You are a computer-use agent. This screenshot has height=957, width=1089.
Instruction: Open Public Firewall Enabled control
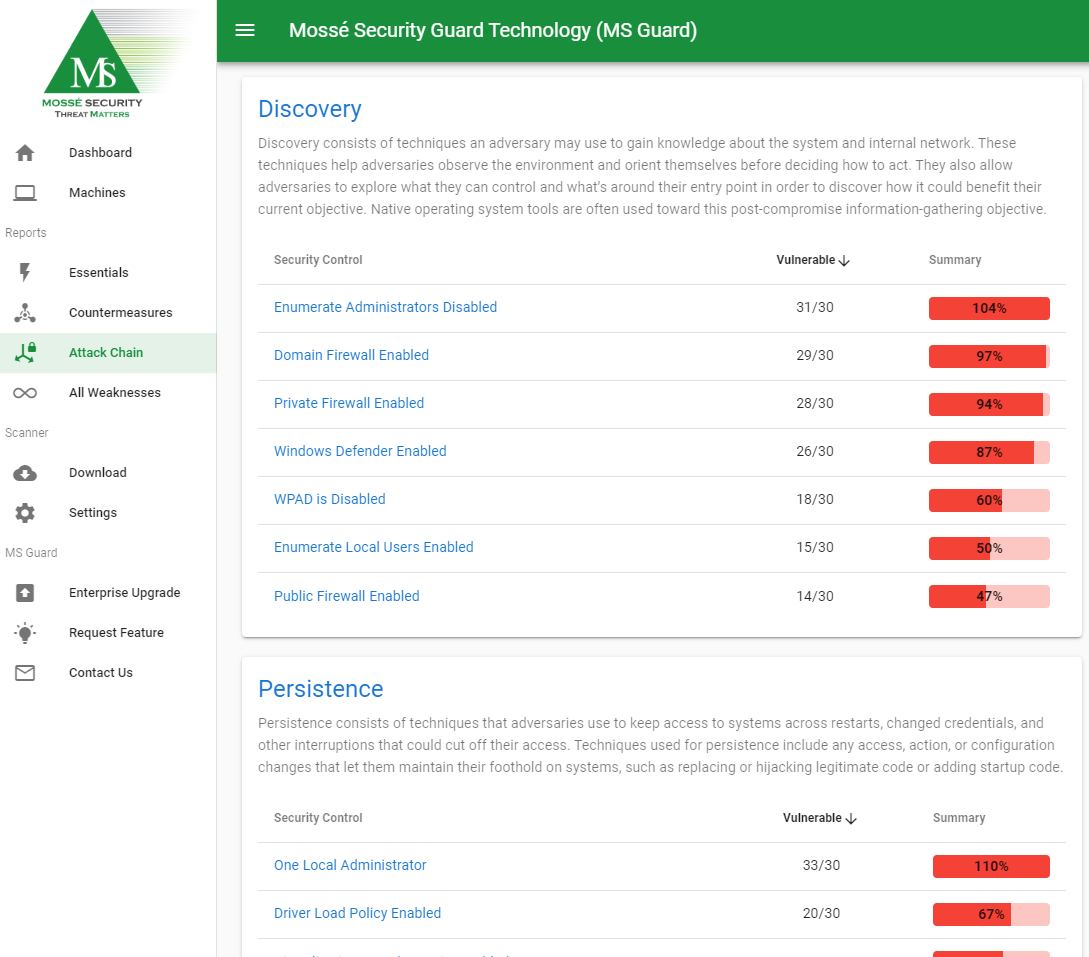pos(347,596)
